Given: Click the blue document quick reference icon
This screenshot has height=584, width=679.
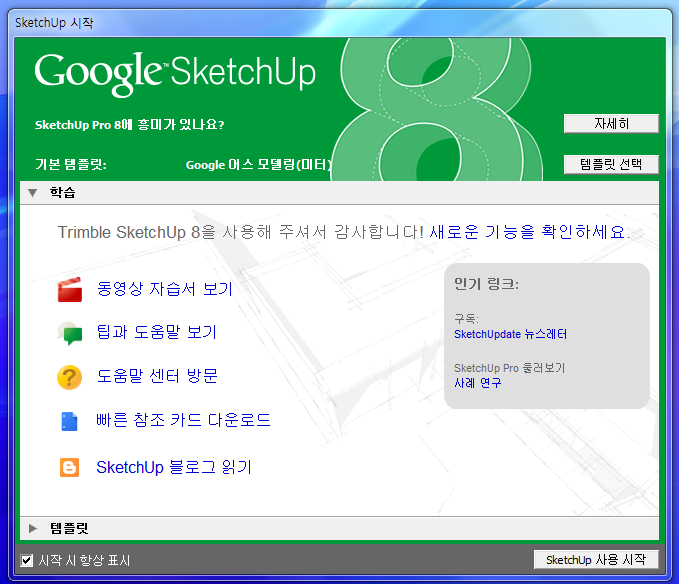Looking at the screenshot, I should pos(69,421).
